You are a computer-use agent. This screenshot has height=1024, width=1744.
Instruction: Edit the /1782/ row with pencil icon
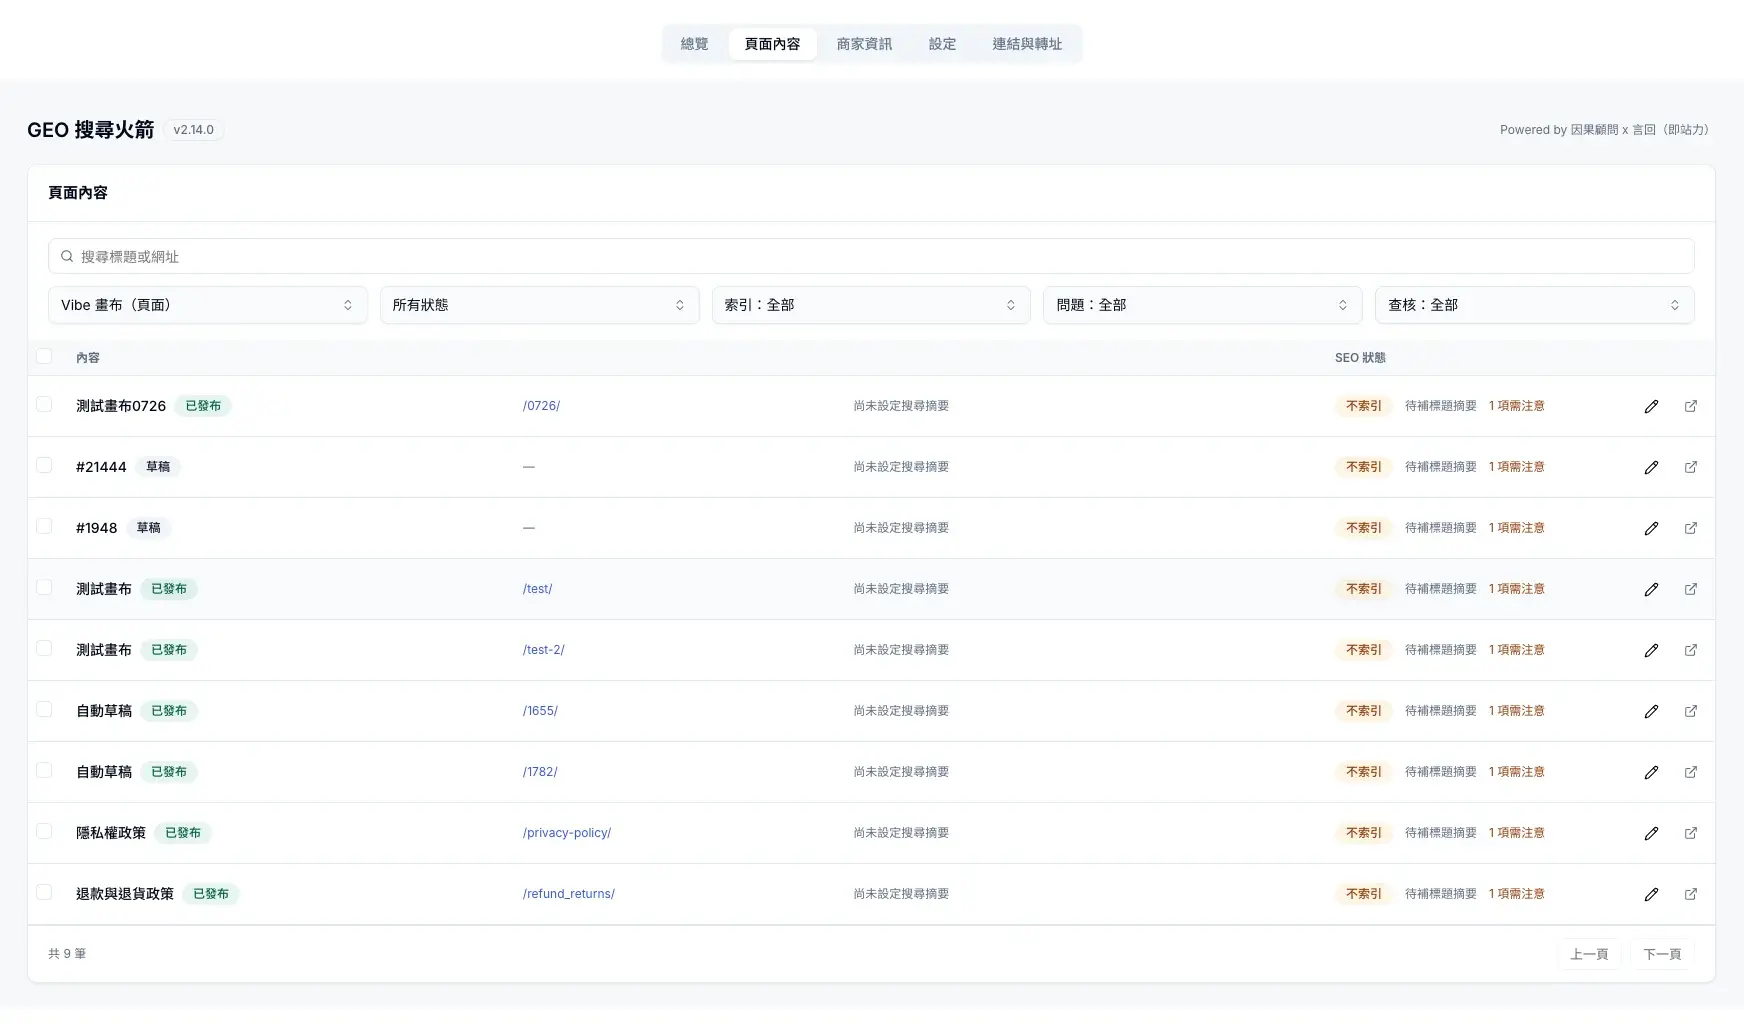click(x=1651, y=772)
